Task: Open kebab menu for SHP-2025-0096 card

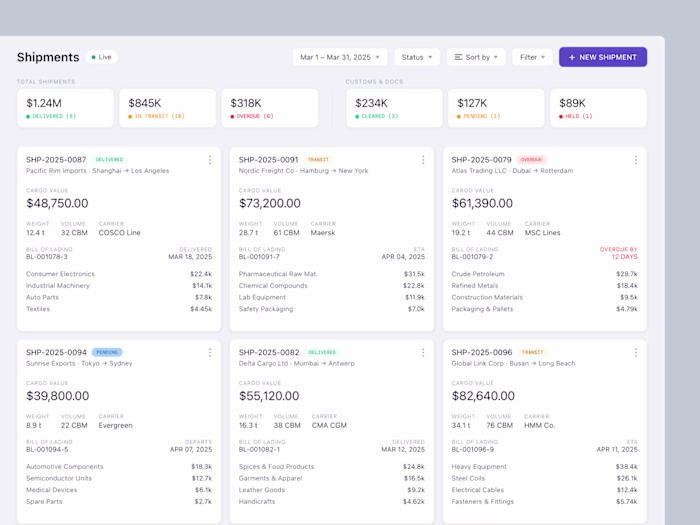Action: pos(636,353)
